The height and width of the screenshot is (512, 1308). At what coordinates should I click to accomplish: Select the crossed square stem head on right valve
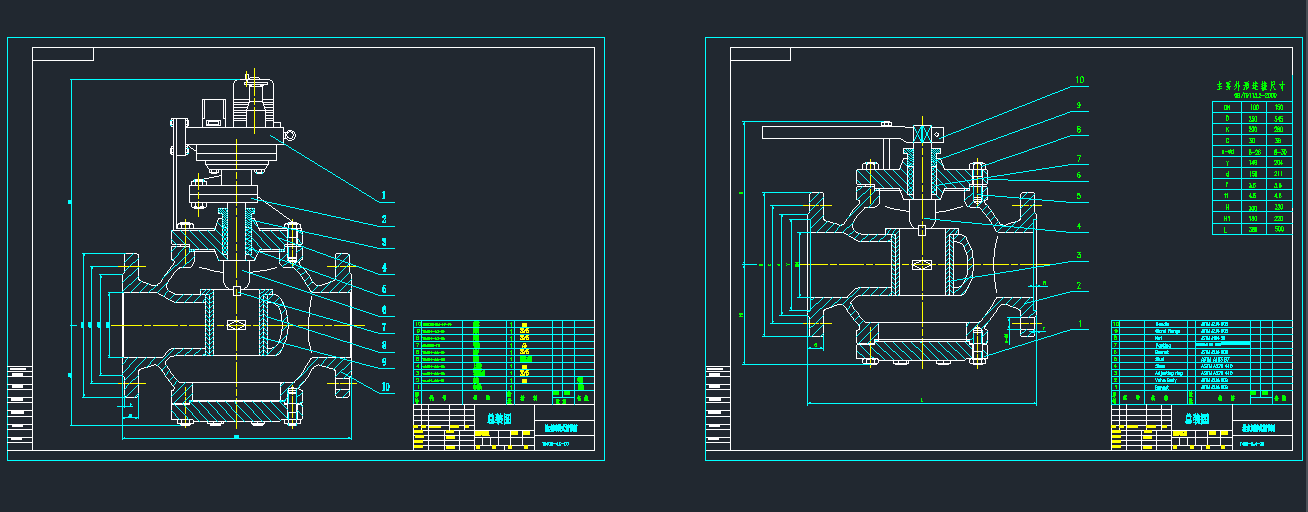[926, 135]
